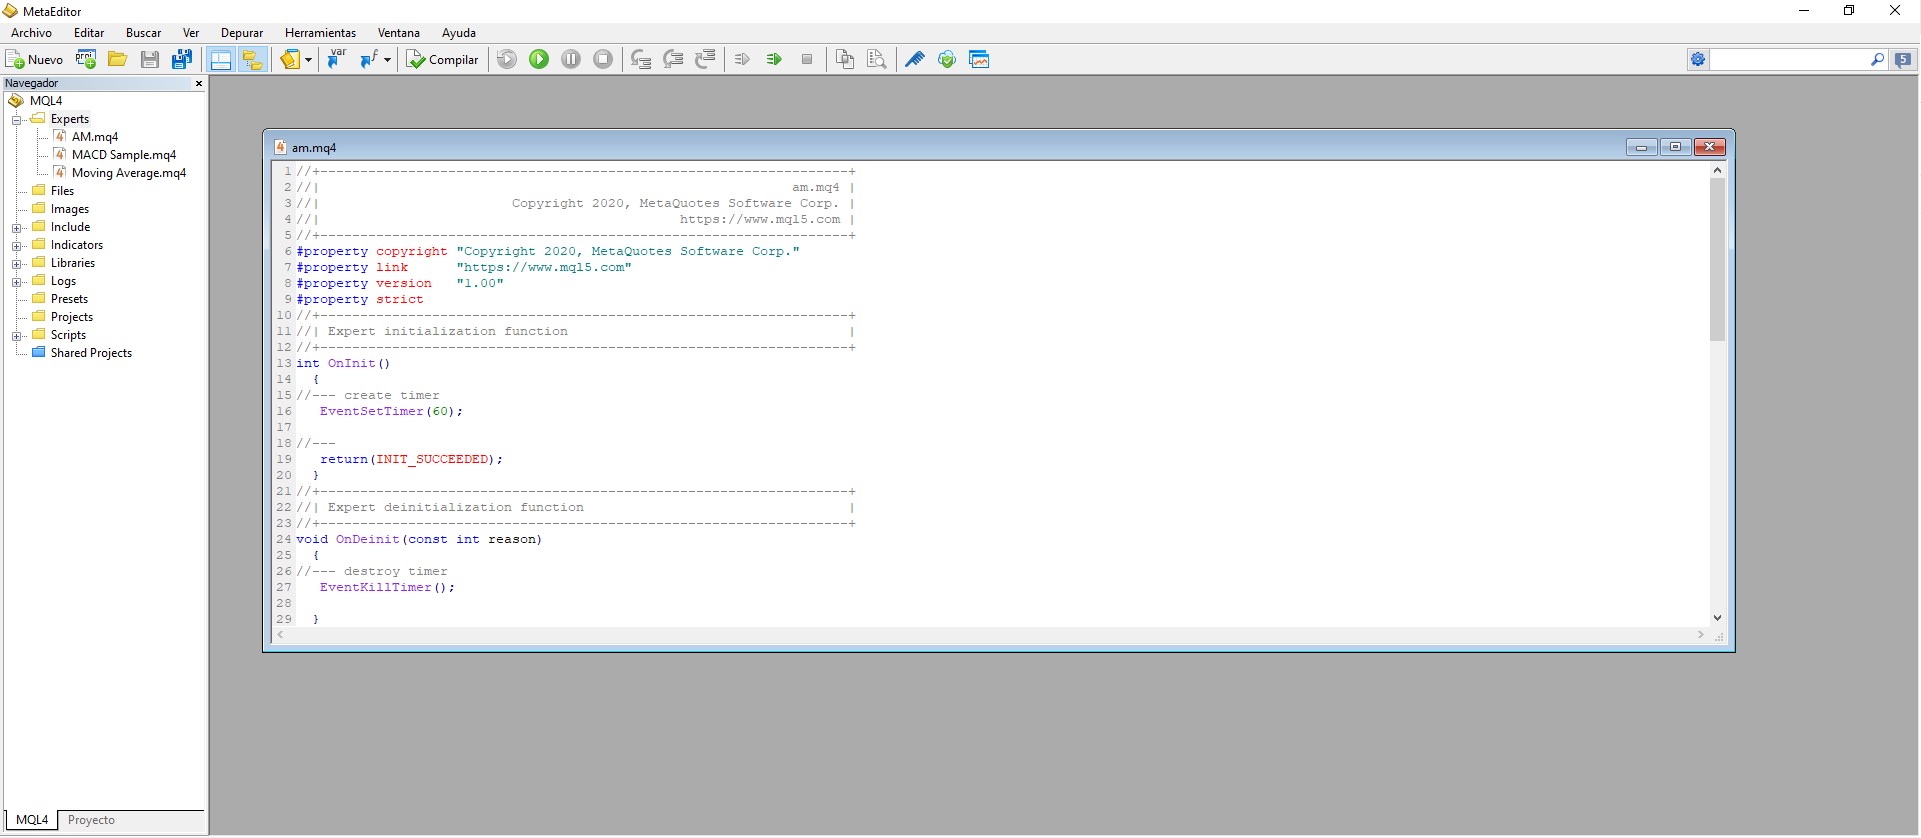The width and height of the screenshot is (1921, 838).
Task: Click the blue chat icon at far right
Action: pyautogui.click(x=1904, y=60)
